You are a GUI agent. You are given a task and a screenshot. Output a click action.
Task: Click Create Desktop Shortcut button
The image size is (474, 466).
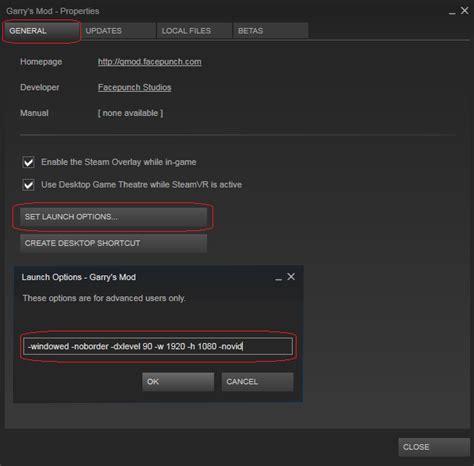[x=113, y=243]
